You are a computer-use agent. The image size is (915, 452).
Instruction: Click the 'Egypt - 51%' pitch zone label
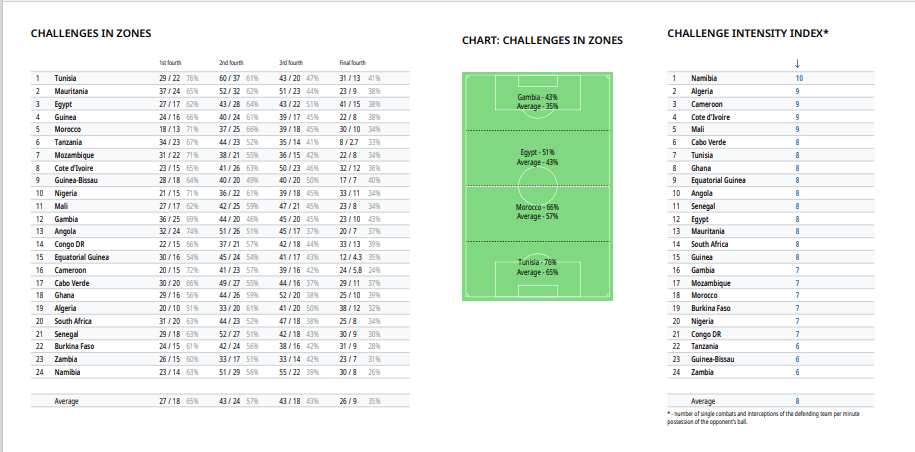point(537,152)
